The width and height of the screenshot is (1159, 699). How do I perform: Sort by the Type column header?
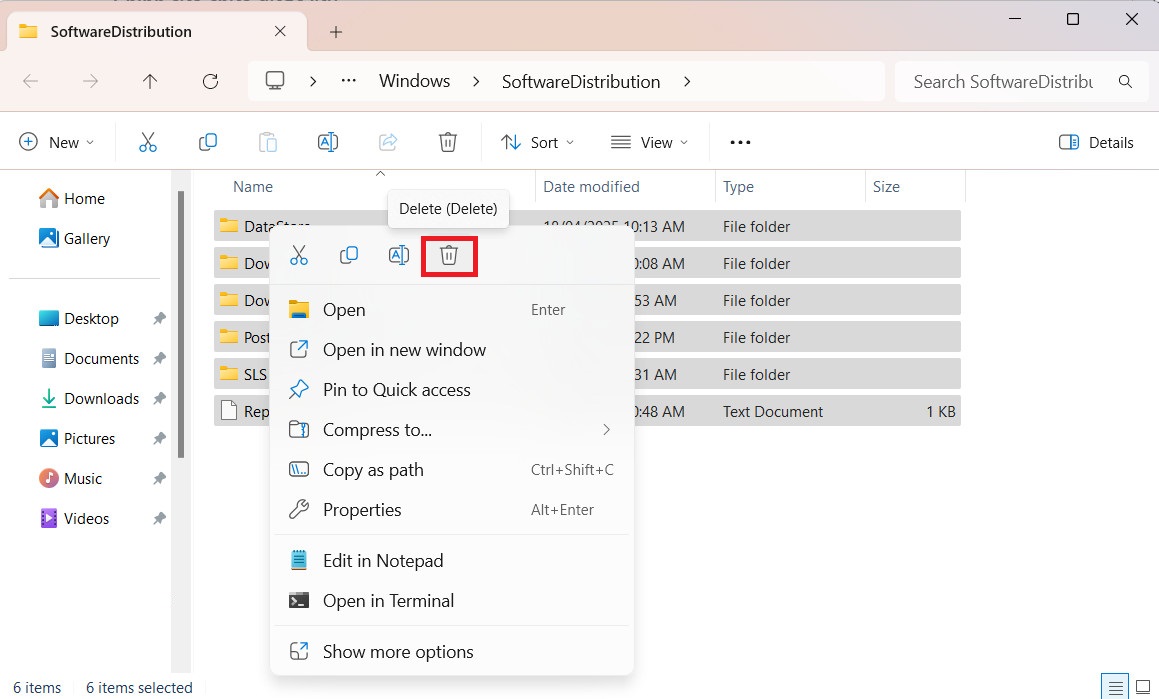click(738, 187)
